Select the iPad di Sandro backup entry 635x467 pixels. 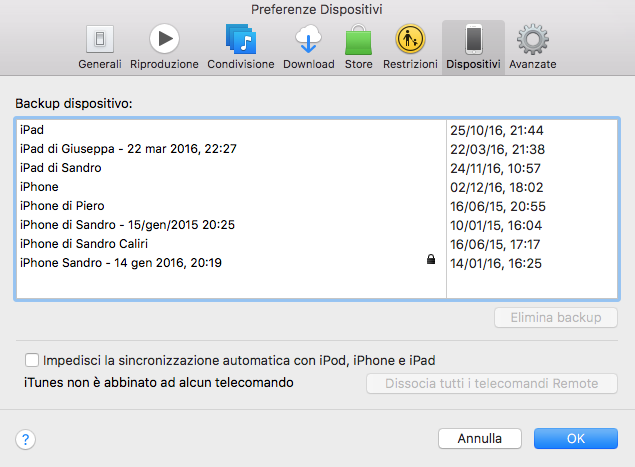pos(317,168)
